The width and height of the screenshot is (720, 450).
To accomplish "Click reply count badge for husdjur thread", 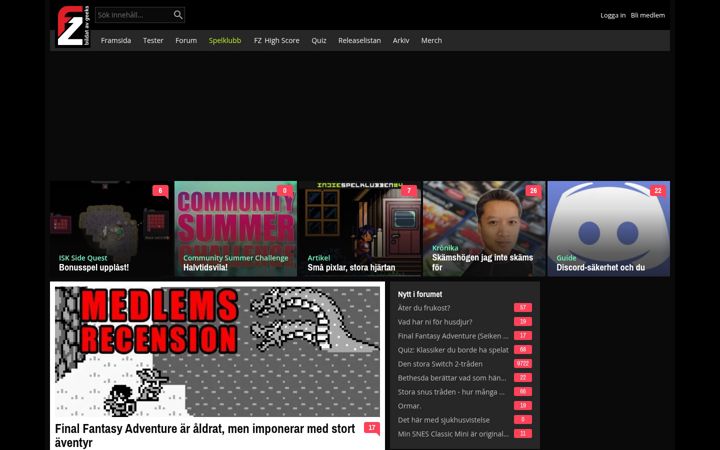I will (523, 322).
